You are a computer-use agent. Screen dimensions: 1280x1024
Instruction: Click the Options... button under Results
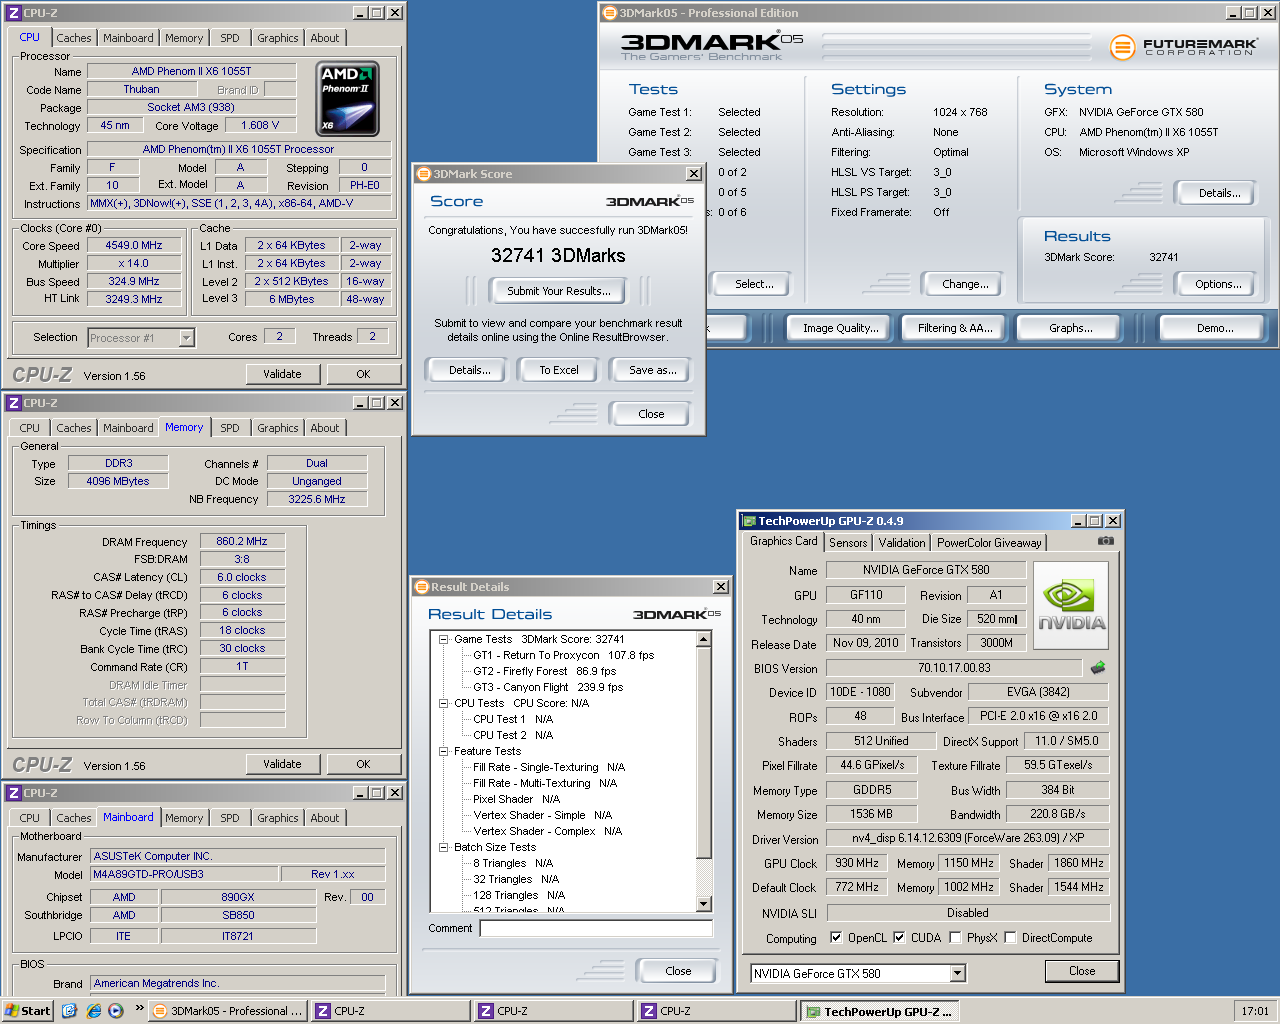pos(1218,284)
